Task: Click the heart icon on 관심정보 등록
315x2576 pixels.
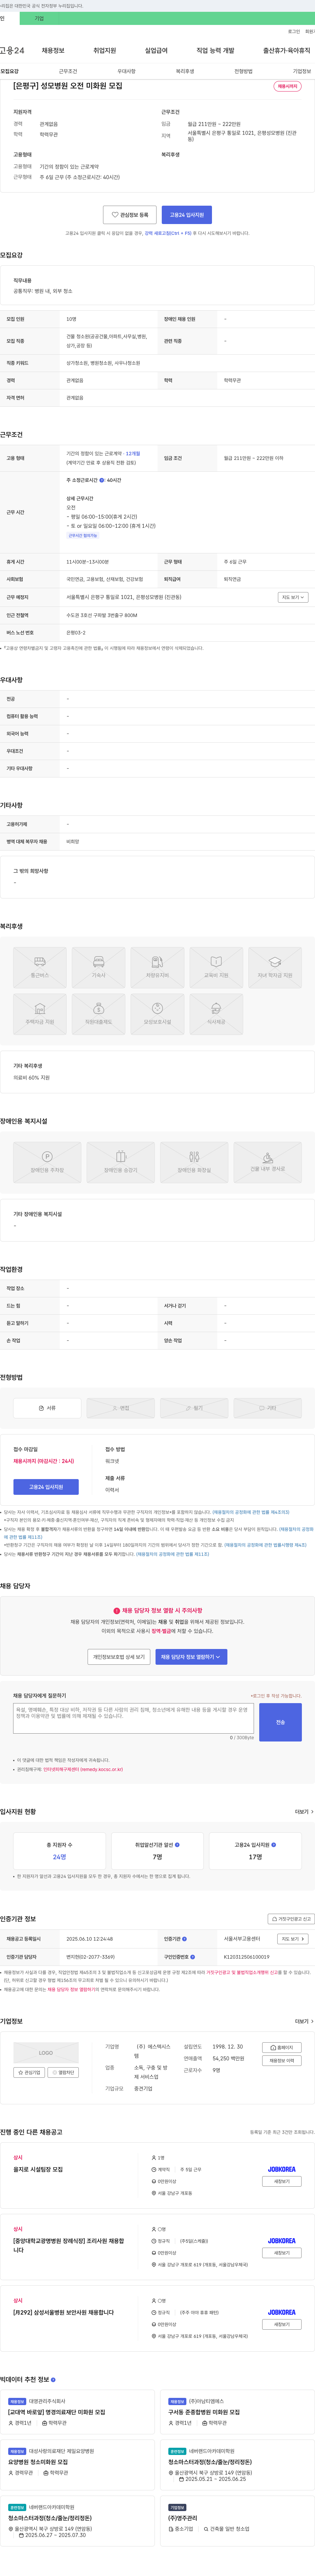Action: tap(115, 215)
